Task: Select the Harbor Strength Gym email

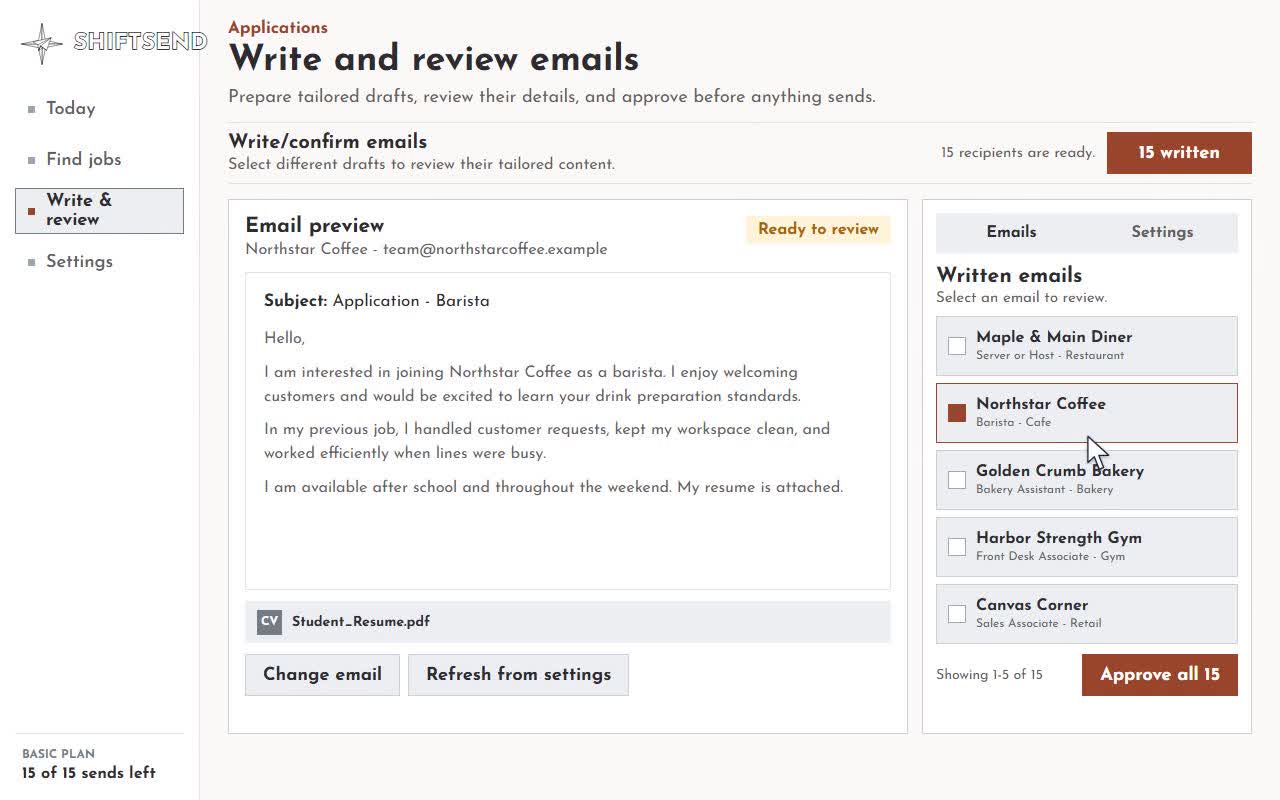Action: point(1087,547)
